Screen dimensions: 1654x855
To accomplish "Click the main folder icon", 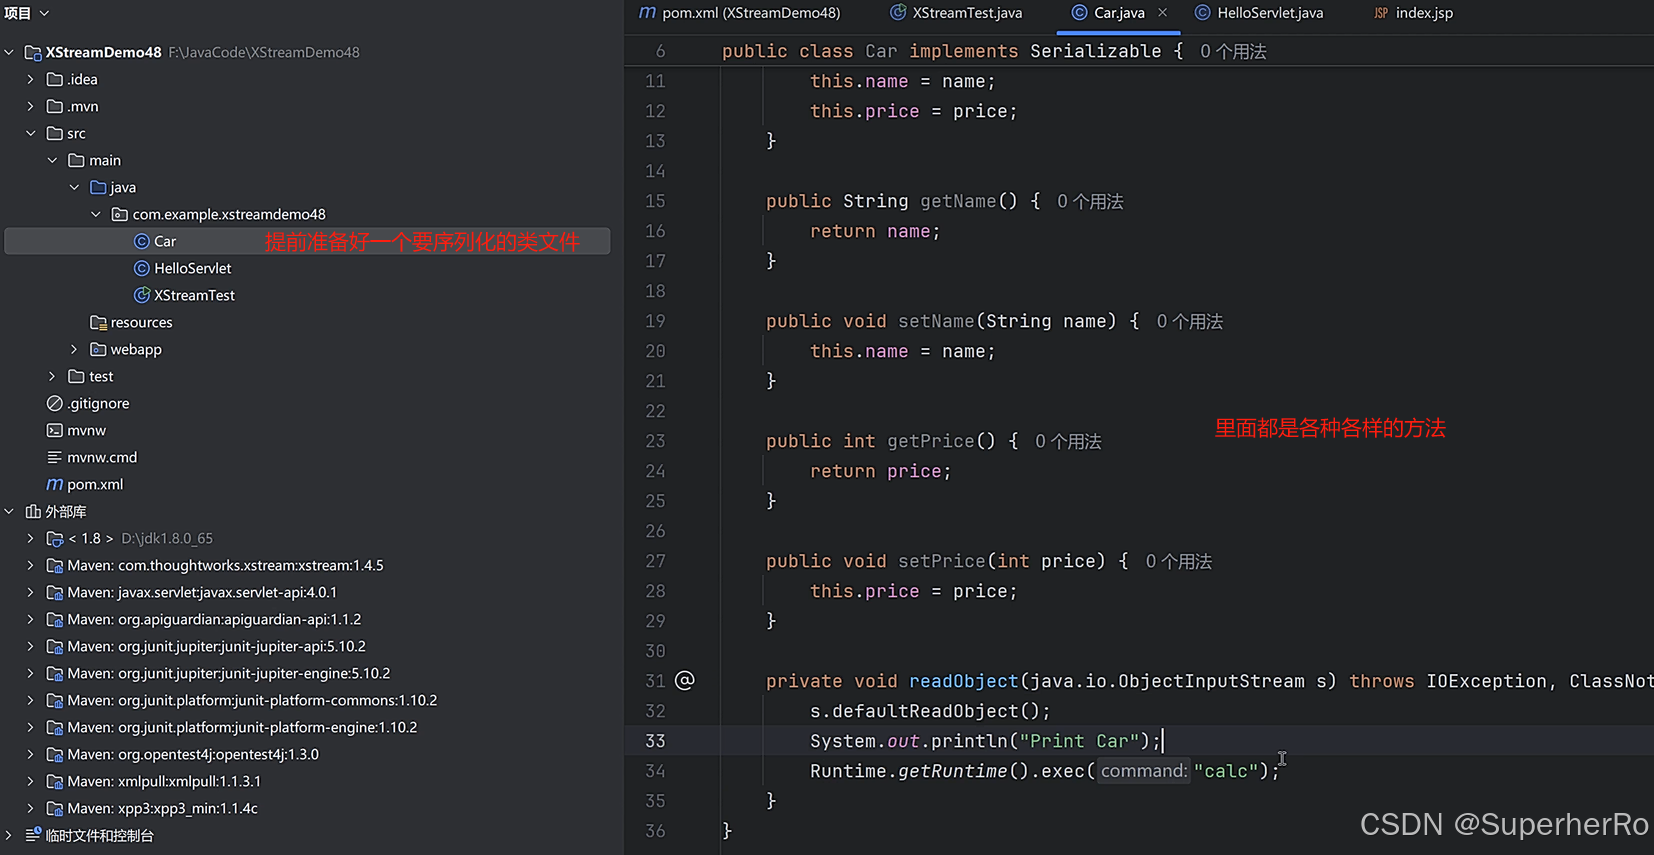I will (x=76, y=160).
